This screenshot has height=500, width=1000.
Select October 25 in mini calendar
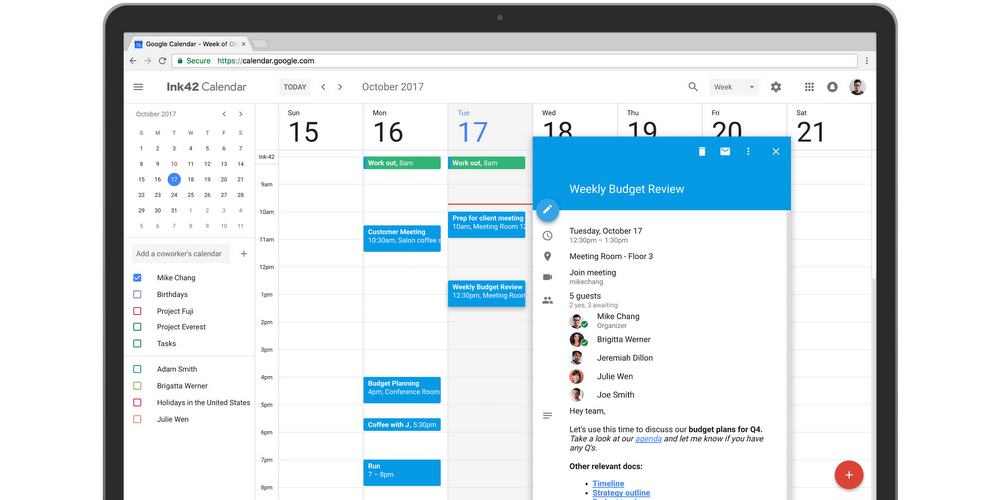tap(191, 195)
